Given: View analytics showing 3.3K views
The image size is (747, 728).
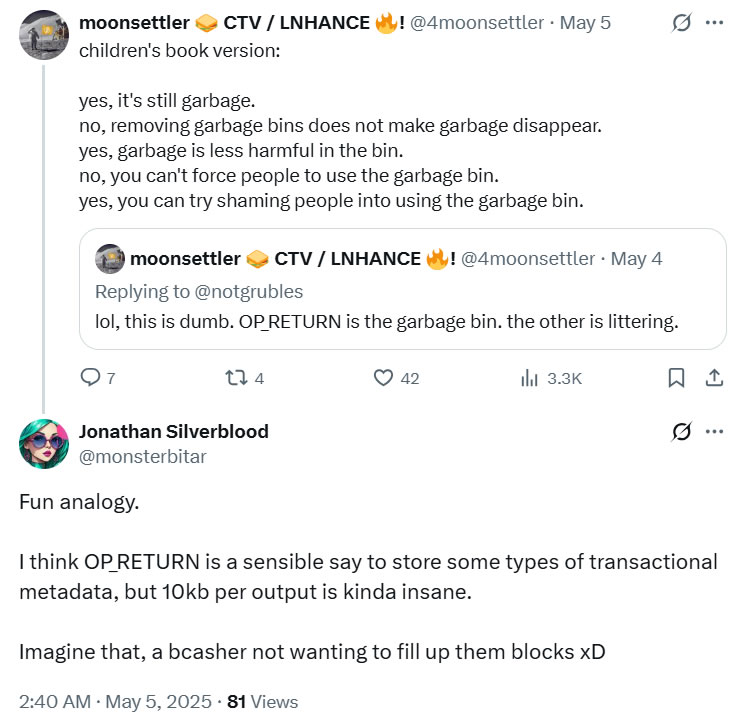Looking at the screenshot, I should click(x=530, y=378).
